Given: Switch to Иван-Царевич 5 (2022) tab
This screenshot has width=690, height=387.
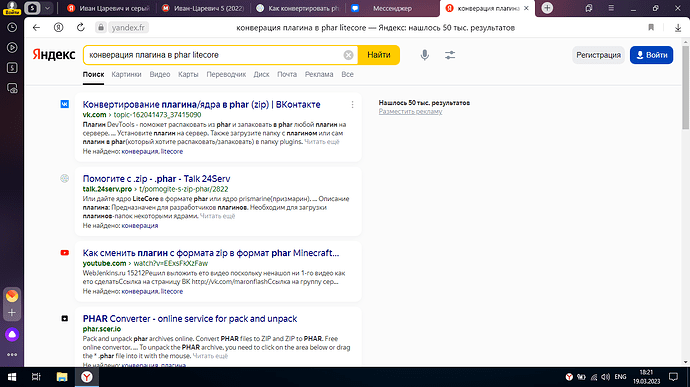Looking at the screenshot, I should [x=203, y=8].
